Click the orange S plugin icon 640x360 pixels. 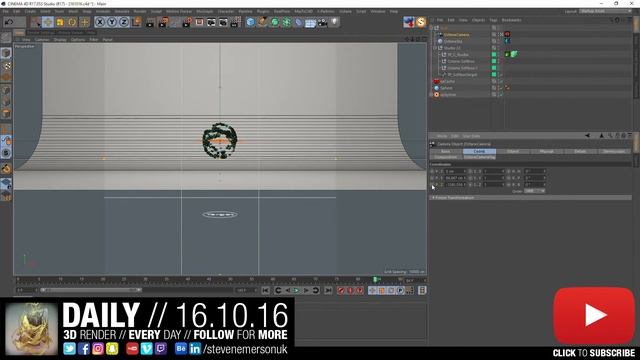pyautogui.click(x=421, y=22)
